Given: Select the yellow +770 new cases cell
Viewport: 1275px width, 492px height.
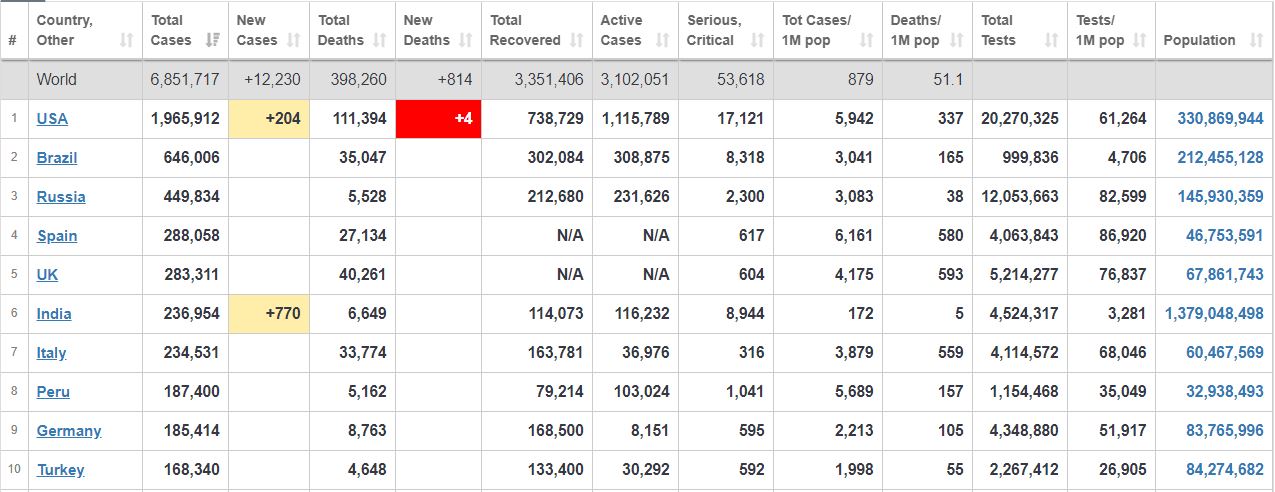Looking at the screenshot, I should pos(269,314).
